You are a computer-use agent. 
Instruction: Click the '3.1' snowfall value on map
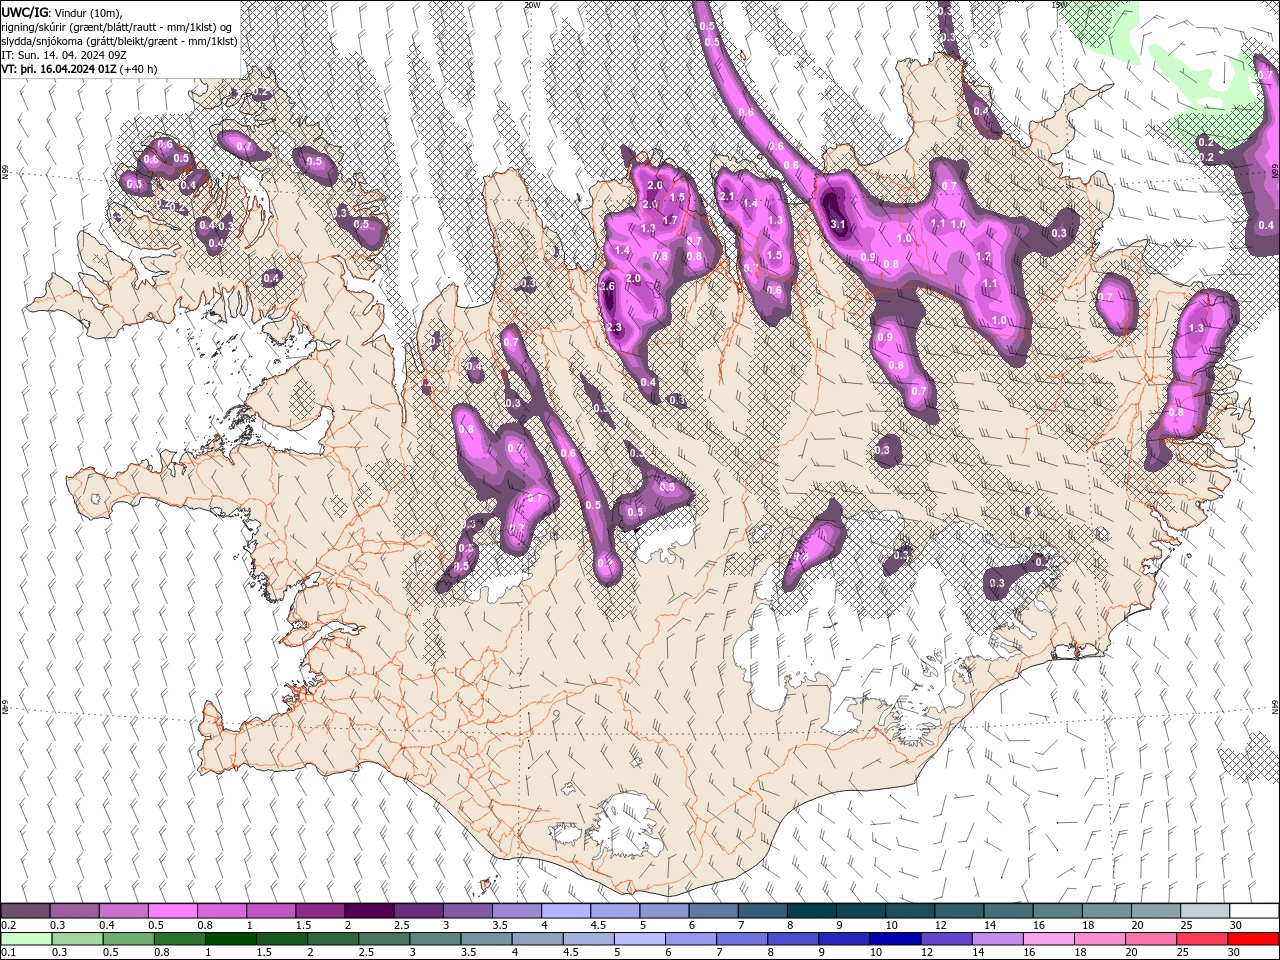(x=838, y=225)
